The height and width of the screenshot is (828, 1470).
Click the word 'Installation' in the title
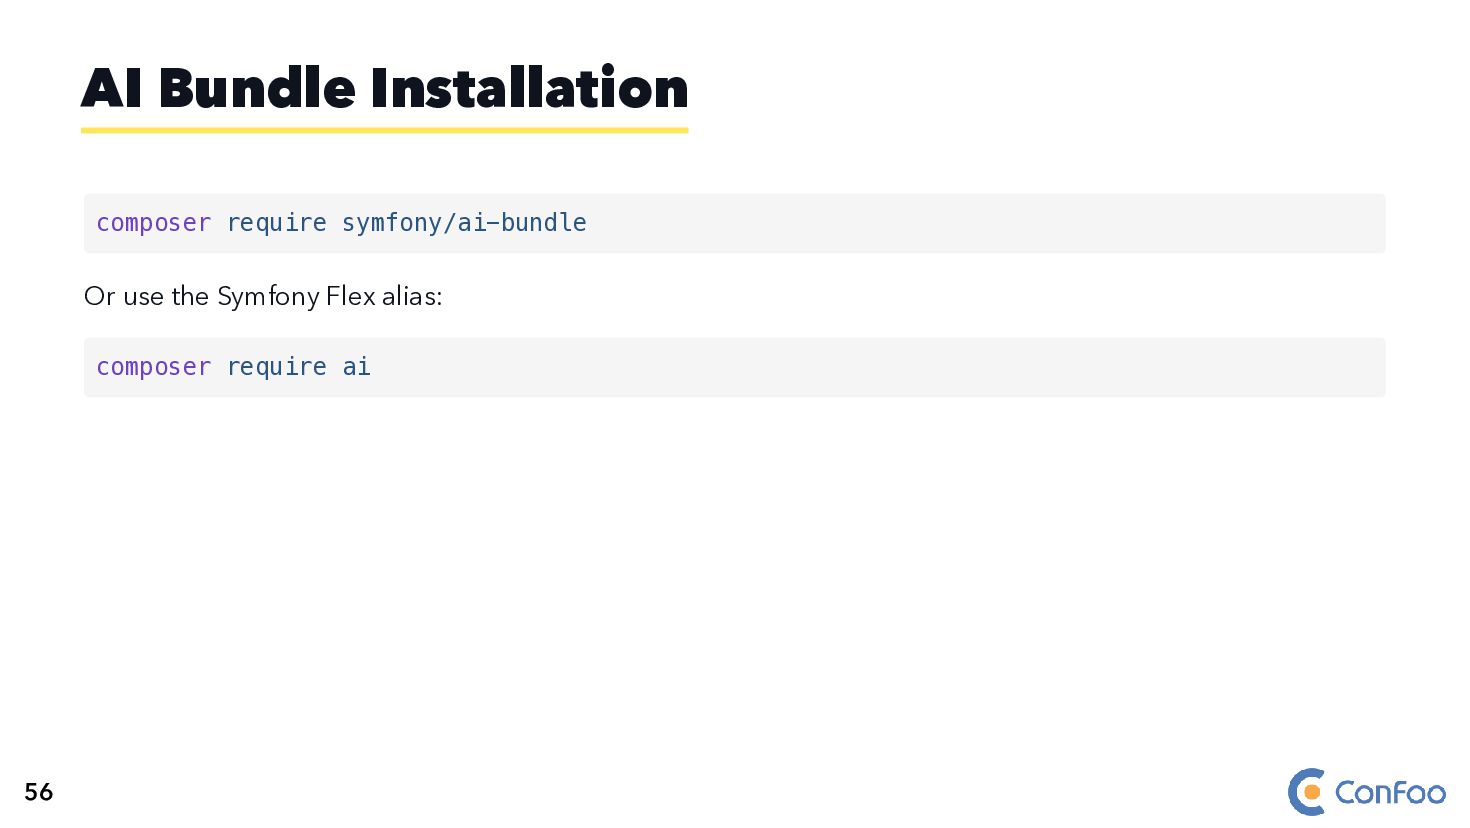pos(529,88)
